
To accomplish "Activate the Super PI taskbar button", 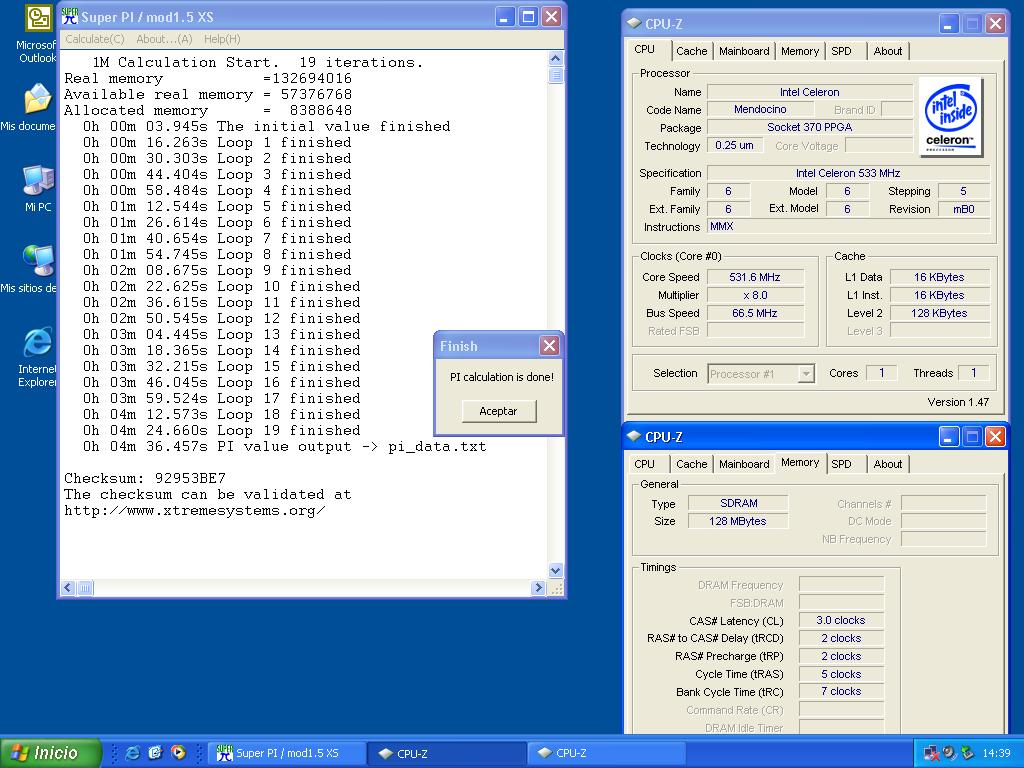I will pyautogui.click(x=286, y=753).
